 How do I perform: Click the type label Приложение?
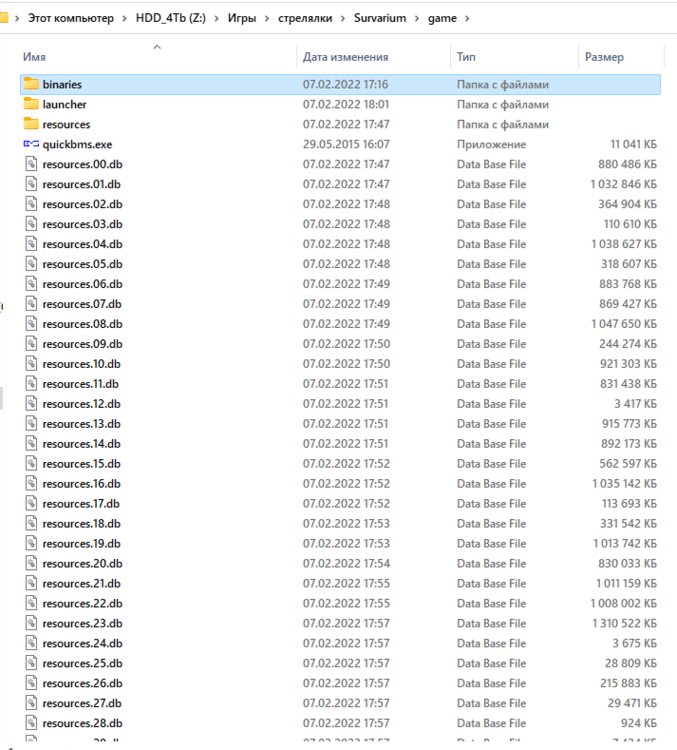[x=491, y=144]
